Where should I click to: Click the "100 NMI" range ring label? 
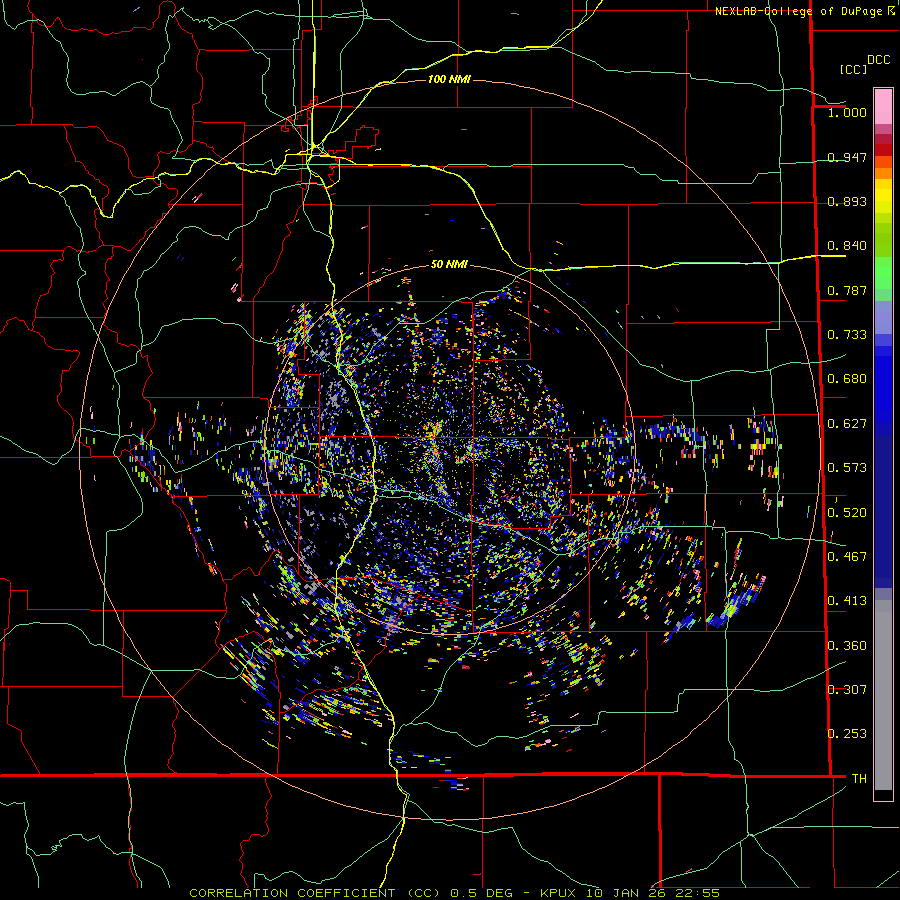point(449,79)
